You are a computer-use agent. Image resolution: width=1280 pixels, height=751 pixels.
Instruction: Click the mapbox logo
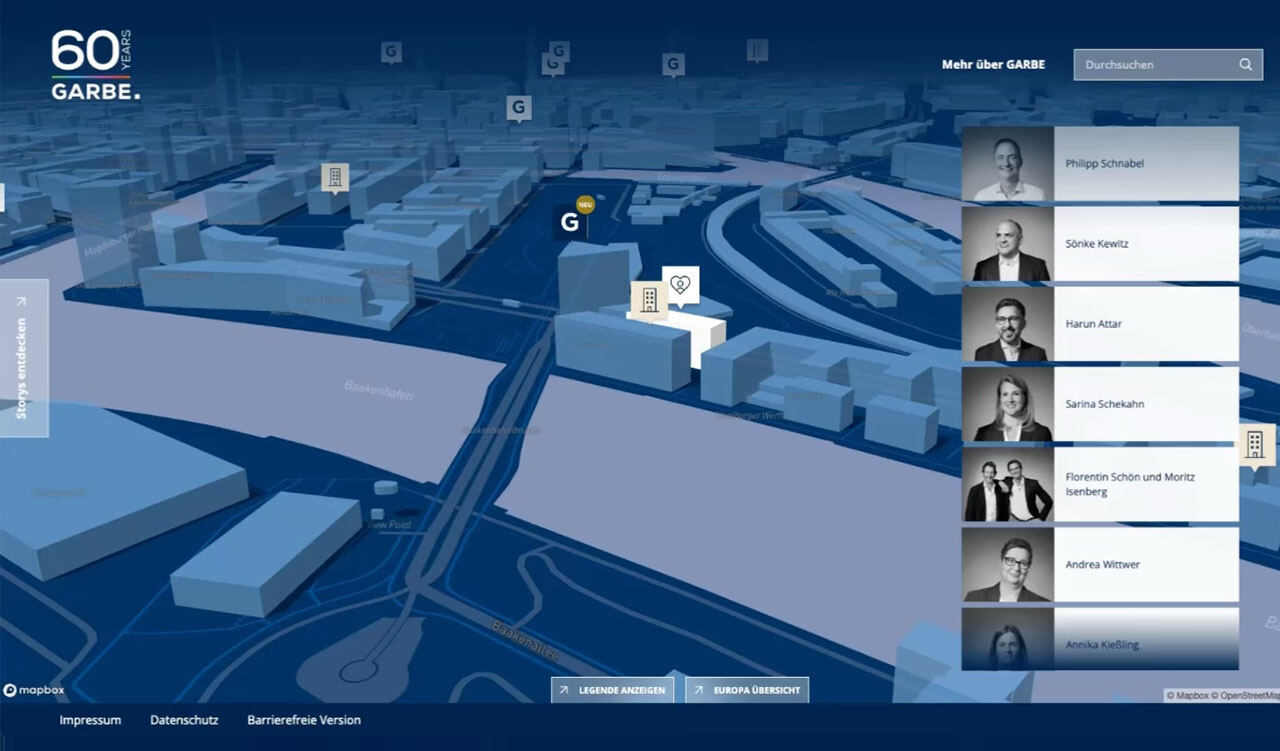tap(34, 690)
